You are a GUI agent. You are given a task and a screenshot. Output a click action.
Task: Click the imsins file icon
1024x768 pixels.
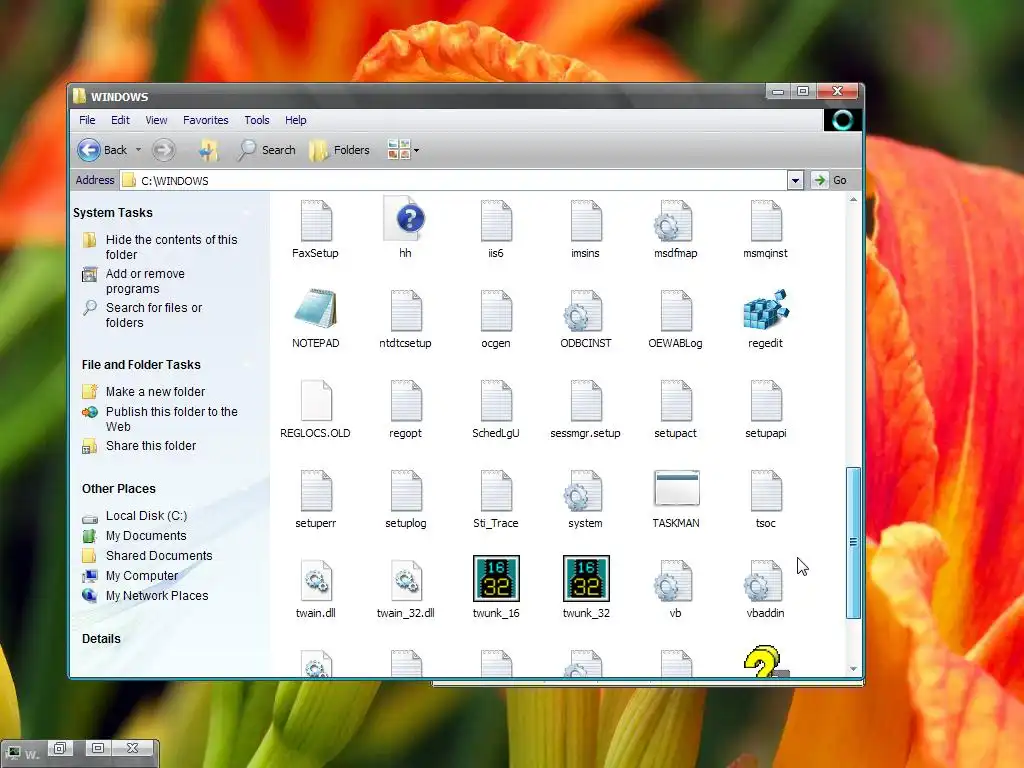click(586, 221)
